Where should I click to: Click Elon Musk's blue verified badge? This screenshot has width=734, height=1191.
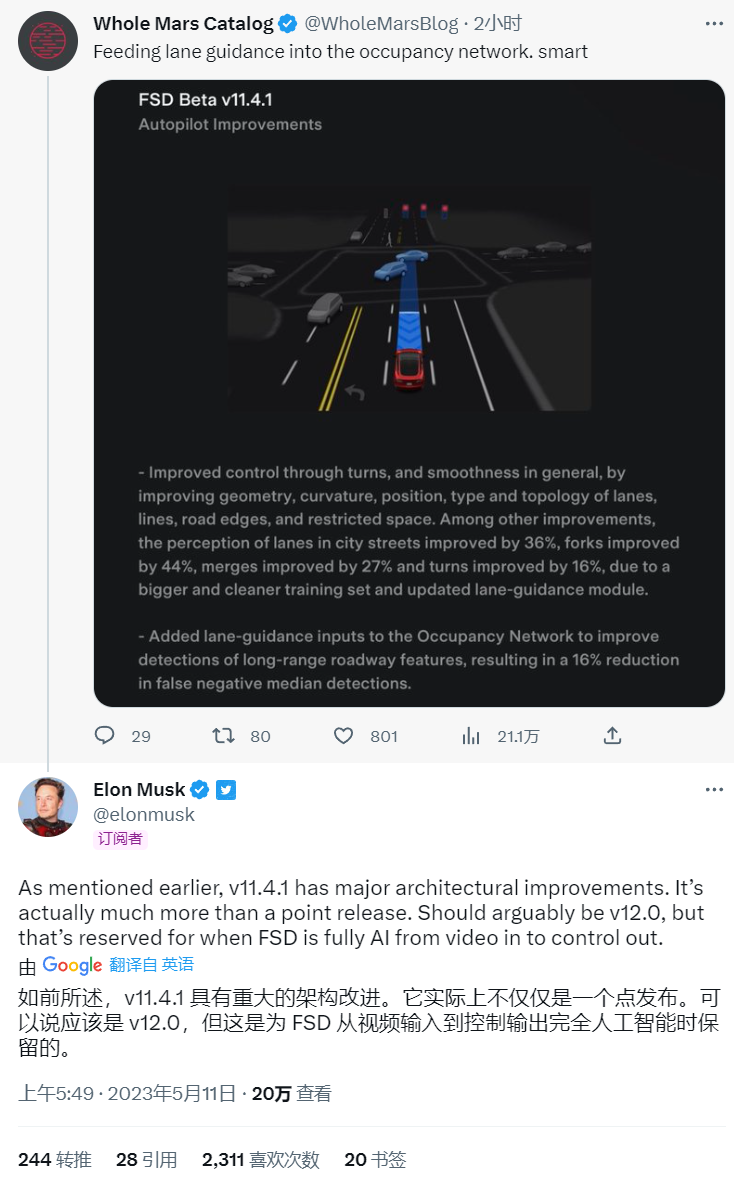(199, 790)
